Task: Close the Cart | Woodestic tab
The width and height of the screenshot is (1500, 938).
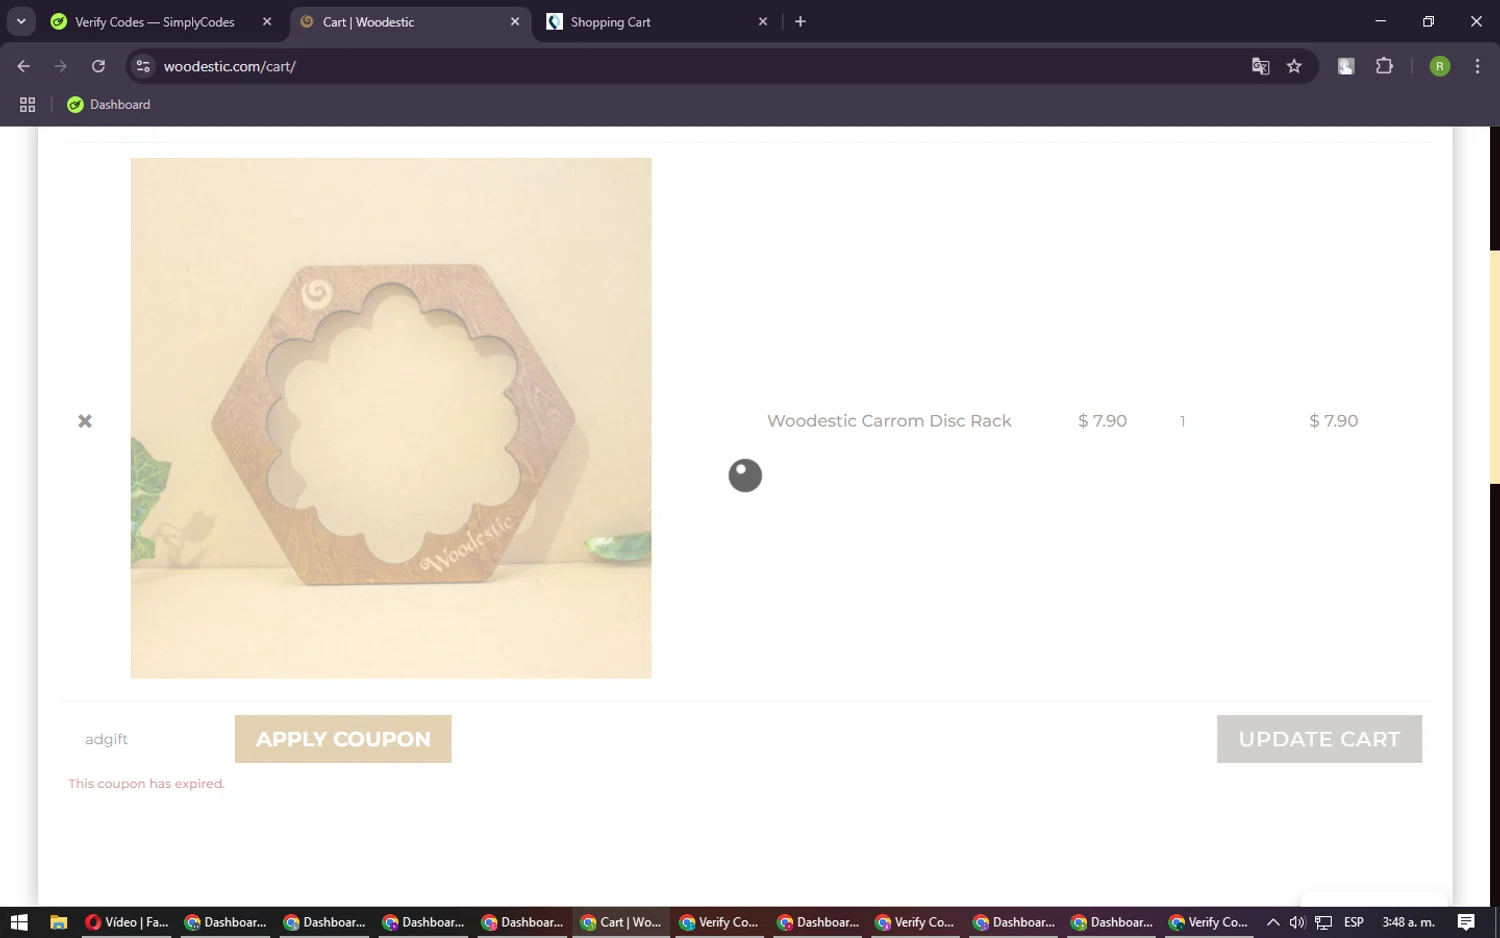Action: tap(515, 22)
